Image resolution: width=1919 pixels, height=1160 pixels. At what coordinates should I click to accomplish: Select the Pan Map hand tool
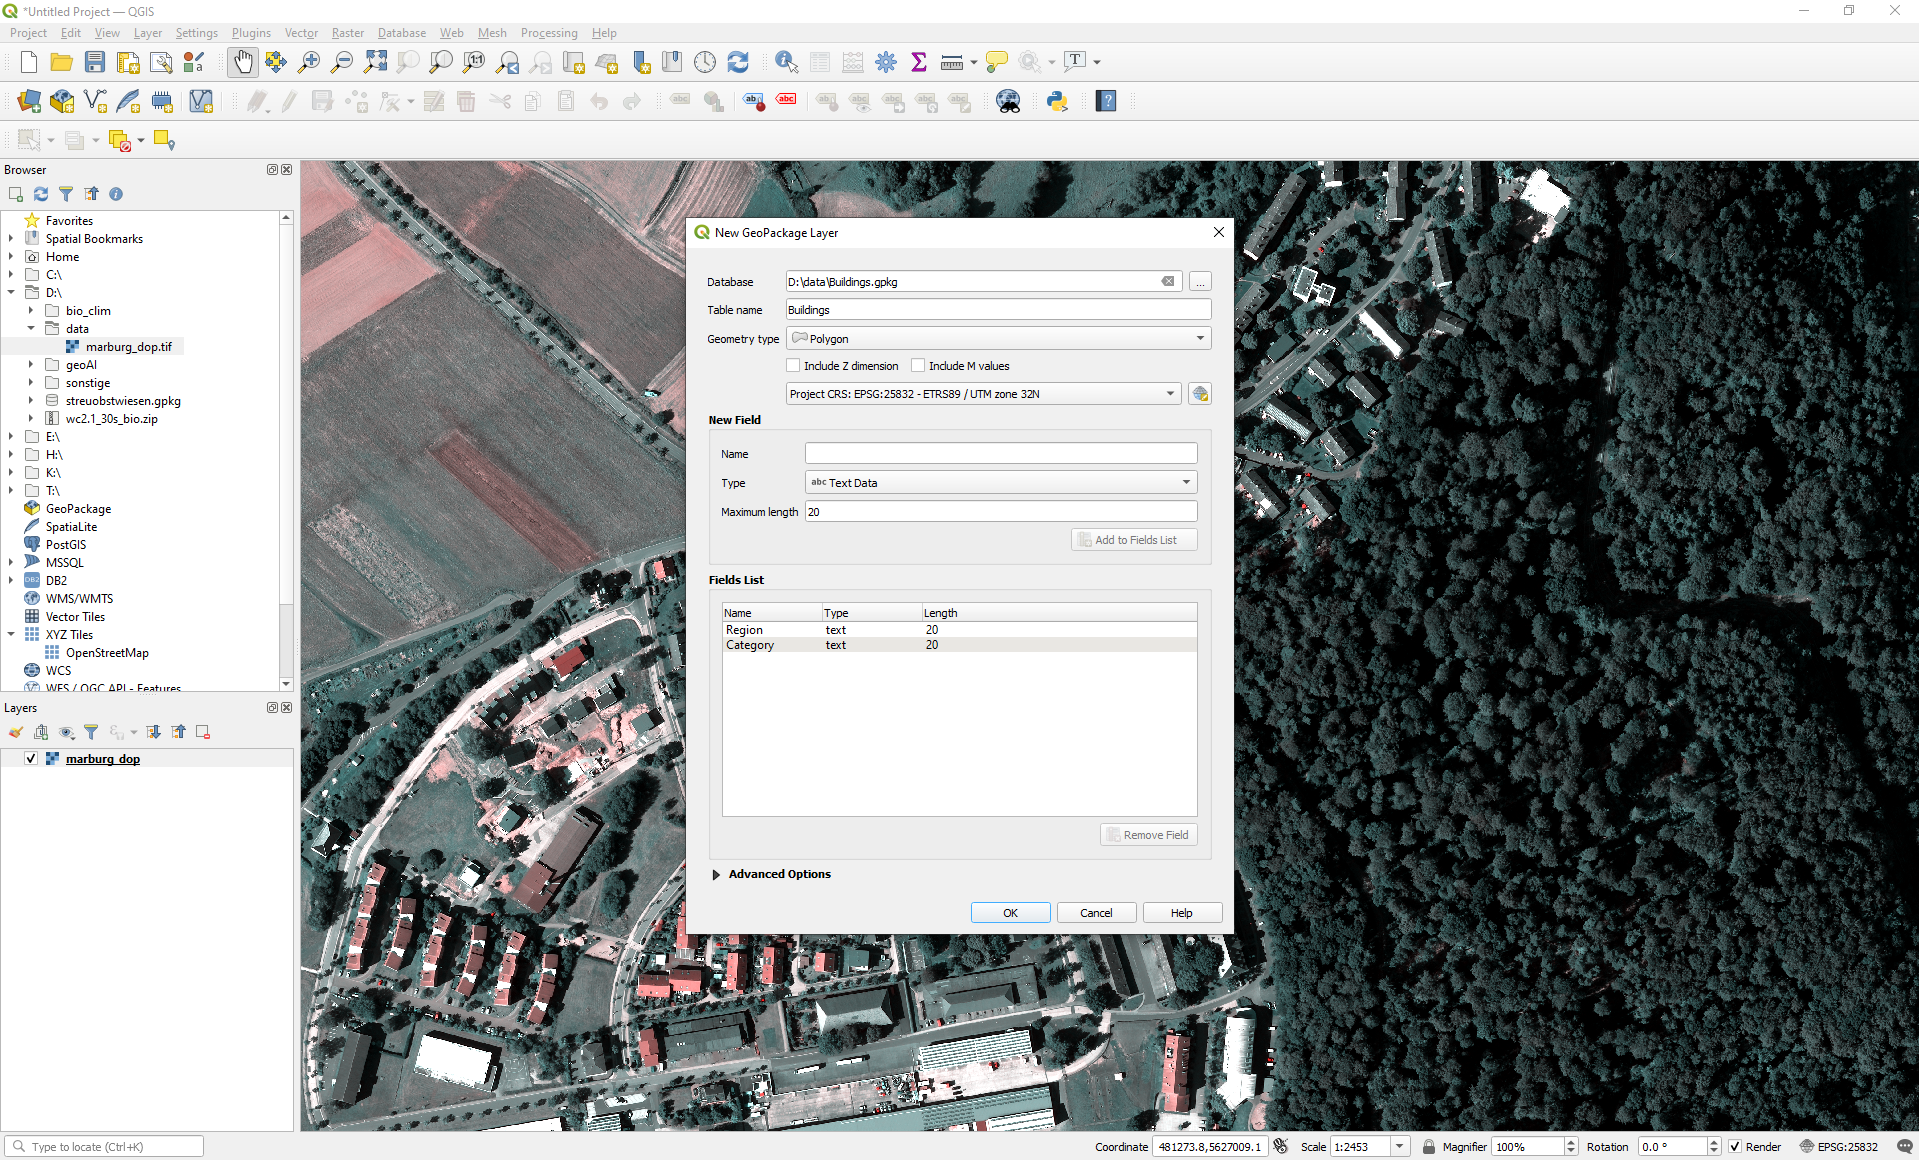click(242, 62)
